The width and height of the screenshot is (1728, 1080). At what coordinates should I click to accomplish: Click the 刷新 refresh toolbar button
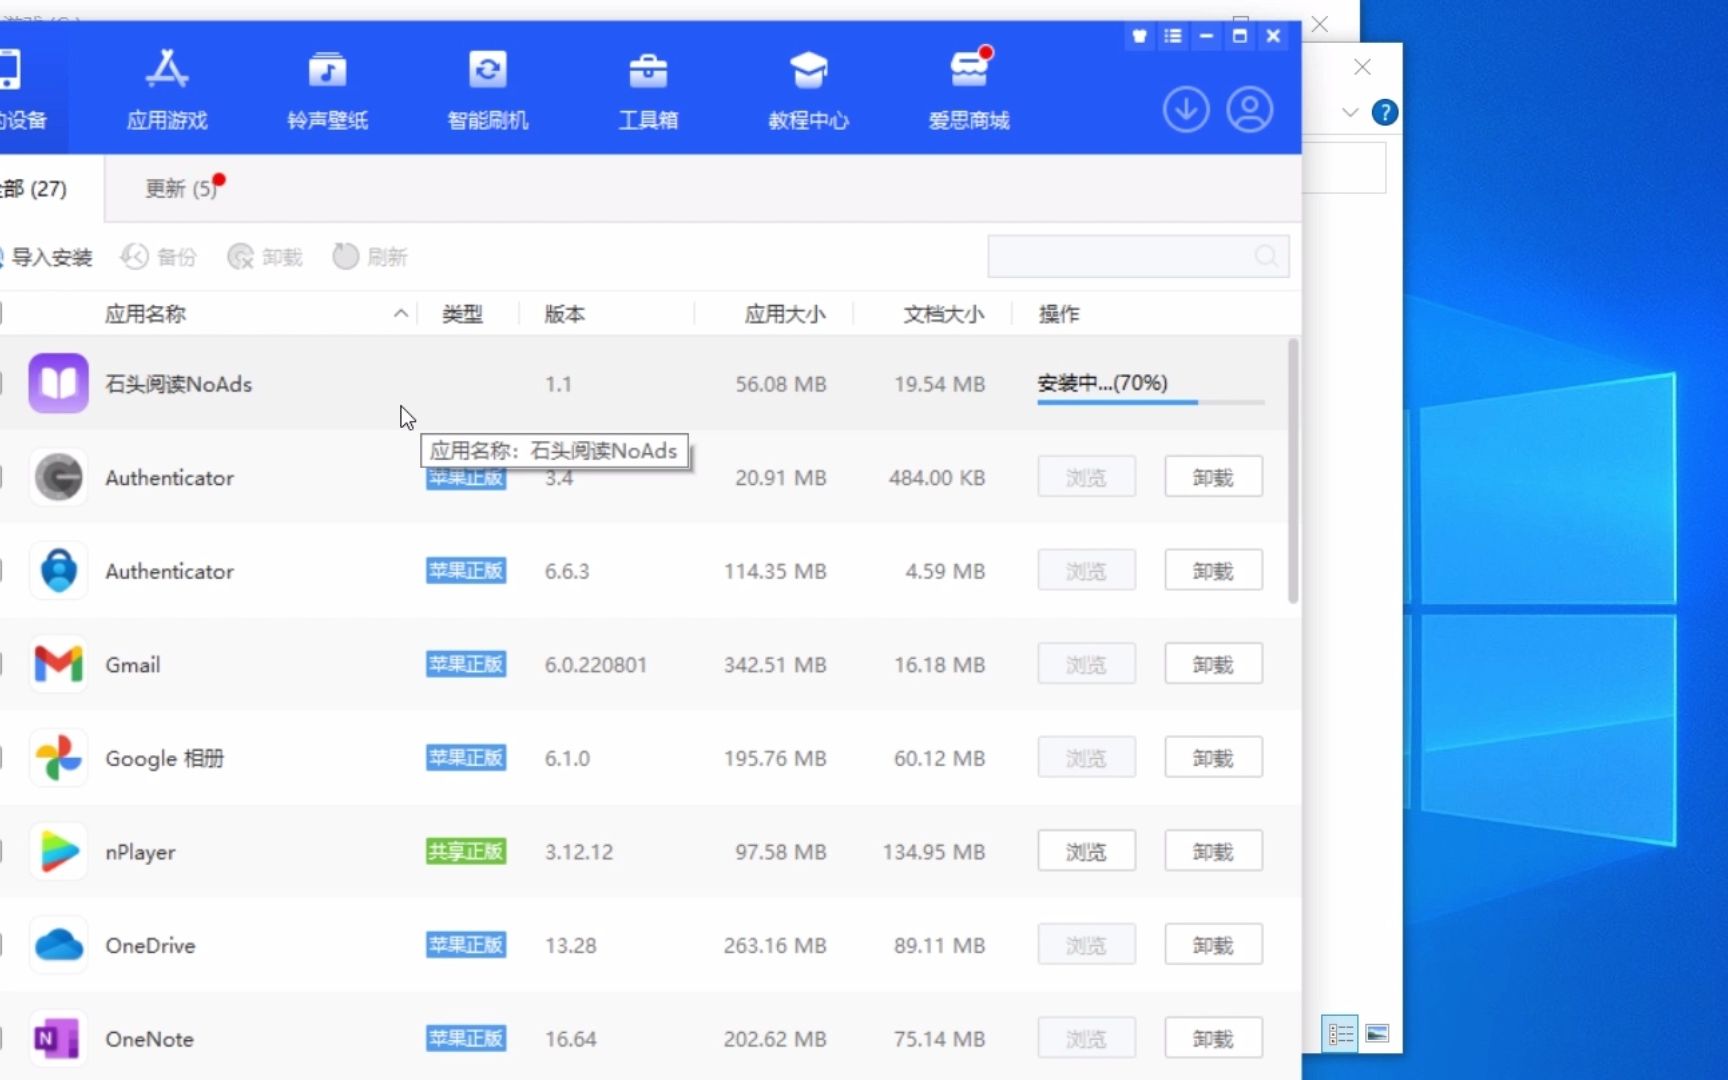coord(370,257)
